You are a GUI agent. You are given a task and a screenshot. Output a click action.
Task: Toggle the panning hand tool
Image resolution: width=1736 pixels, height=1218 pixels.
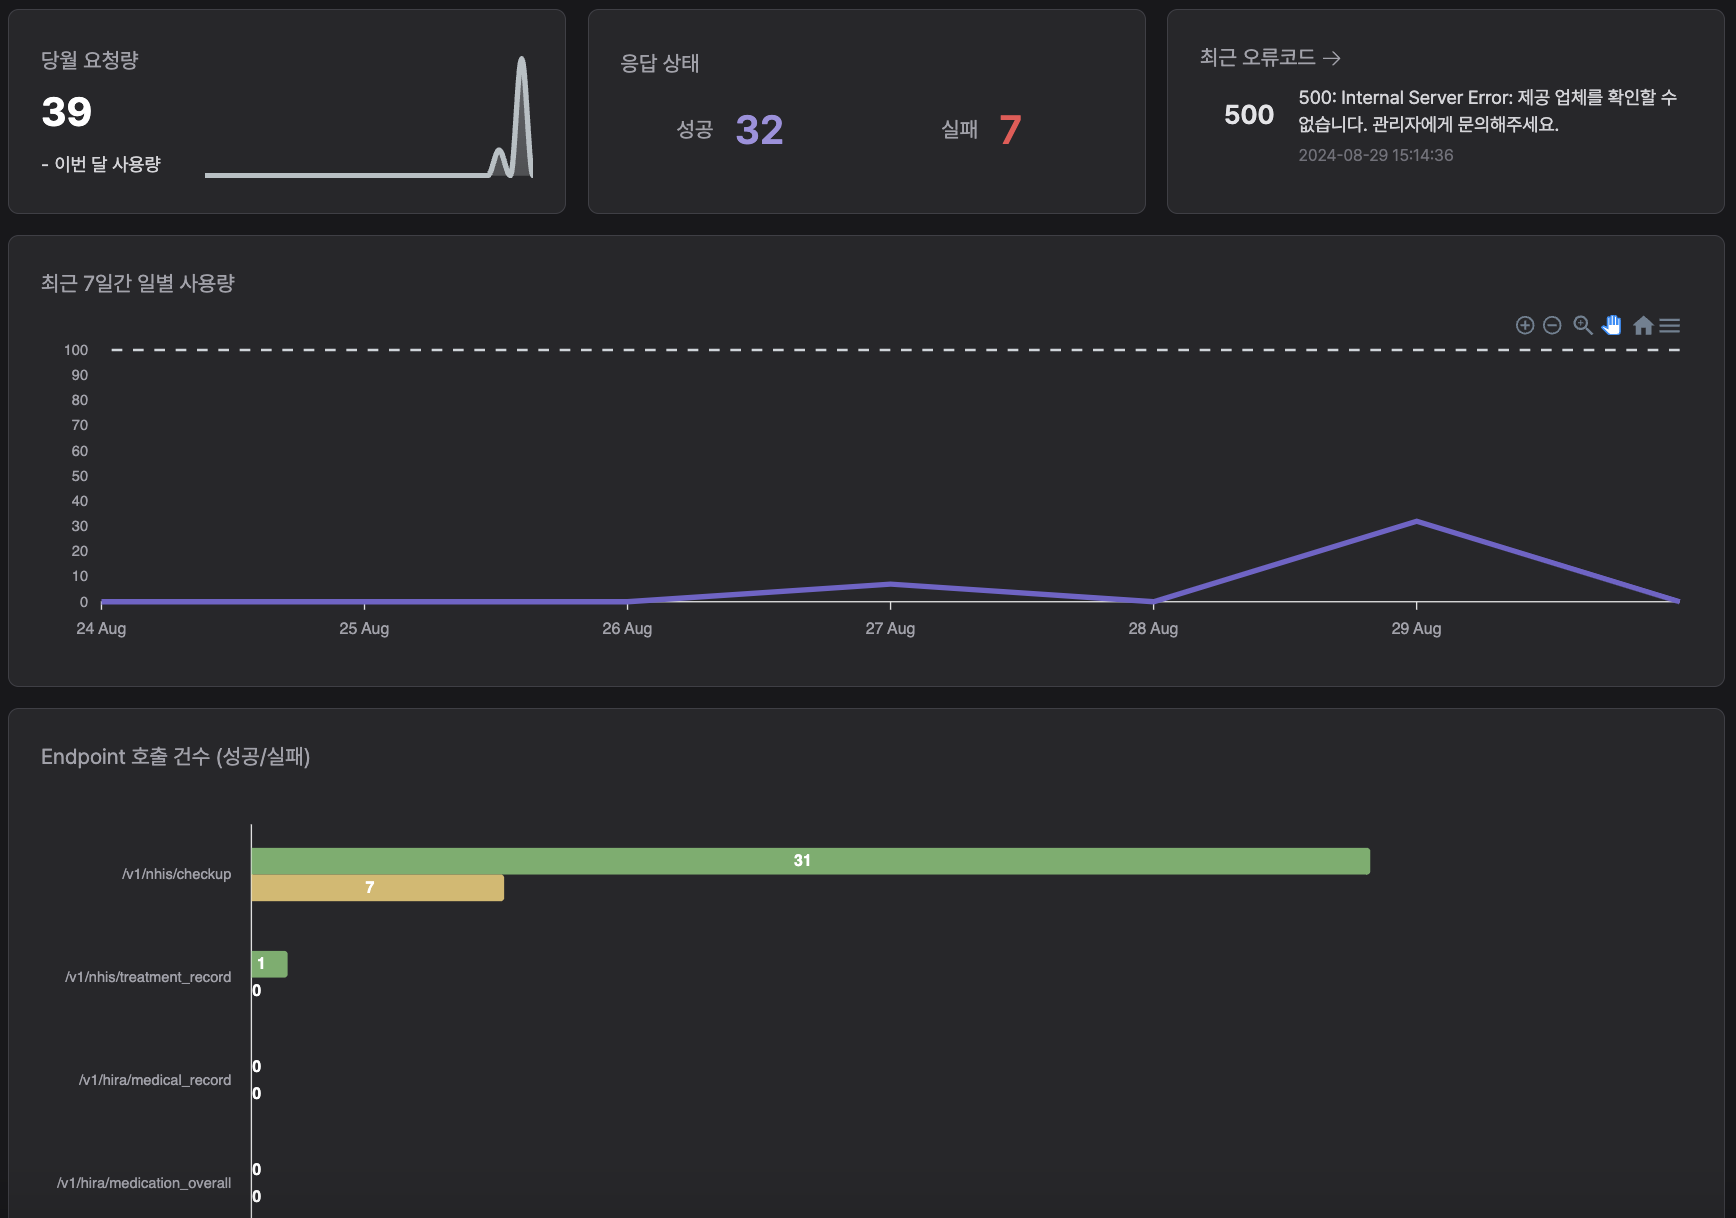[x=1612, y=325]
